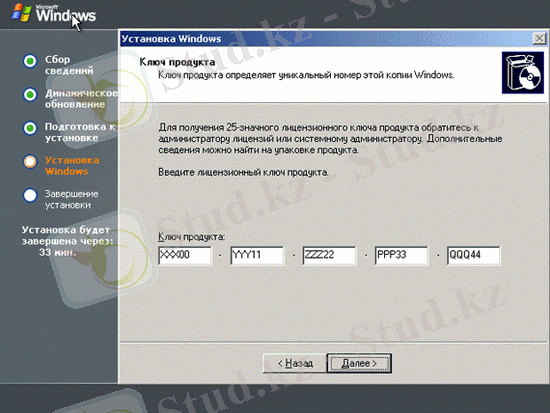Screen dimensions: 550x413
Task: Click the 'Установка Windows' orange step label
Action: click(x=72, y=166)
